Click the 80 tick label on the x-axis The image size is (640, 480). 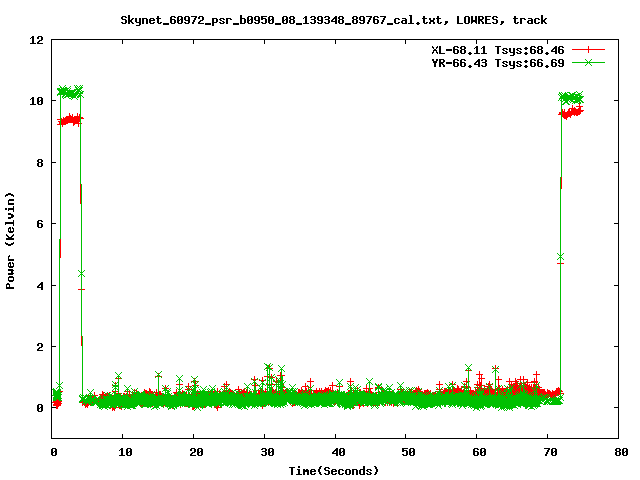tap(619, 452)
